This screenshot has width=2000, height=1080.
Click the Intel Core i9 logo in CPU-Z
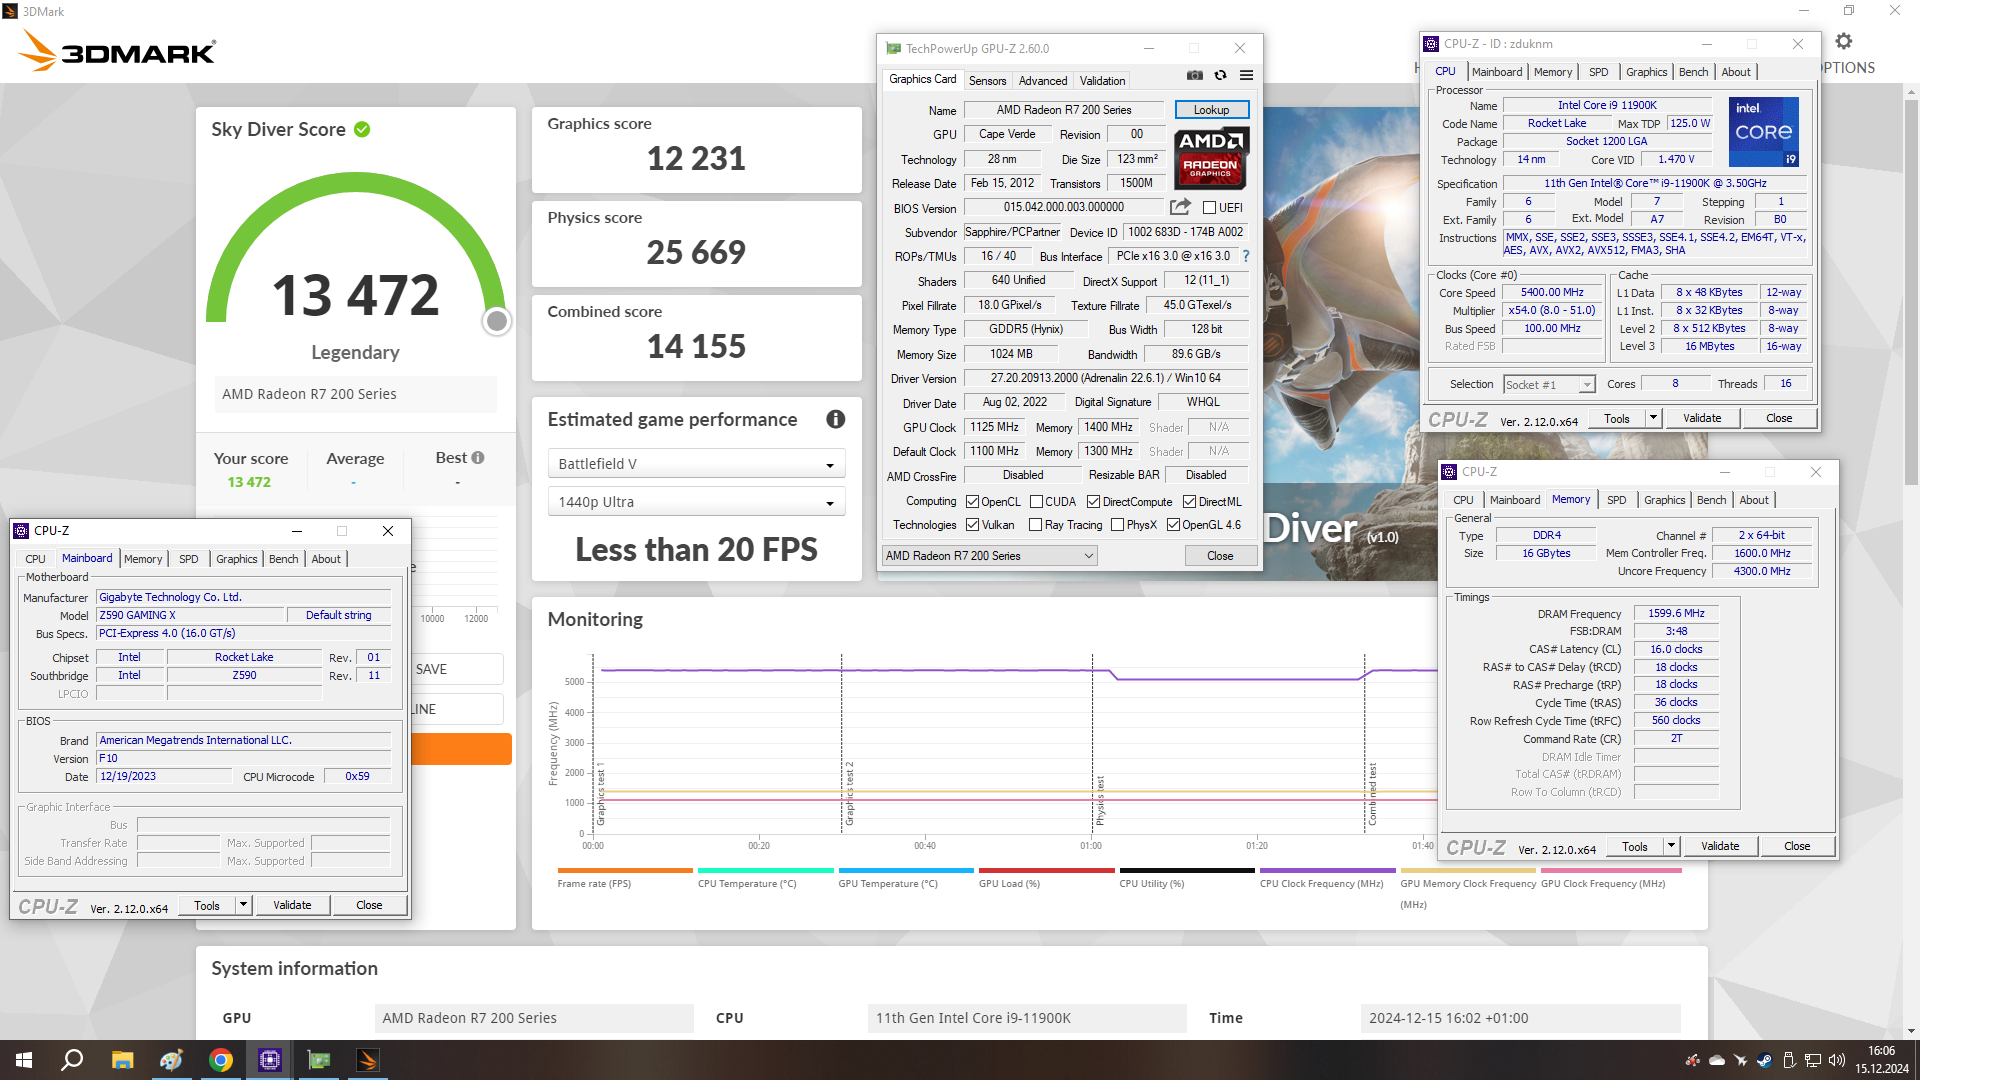pyautogui.click(x=1764, y=131)
